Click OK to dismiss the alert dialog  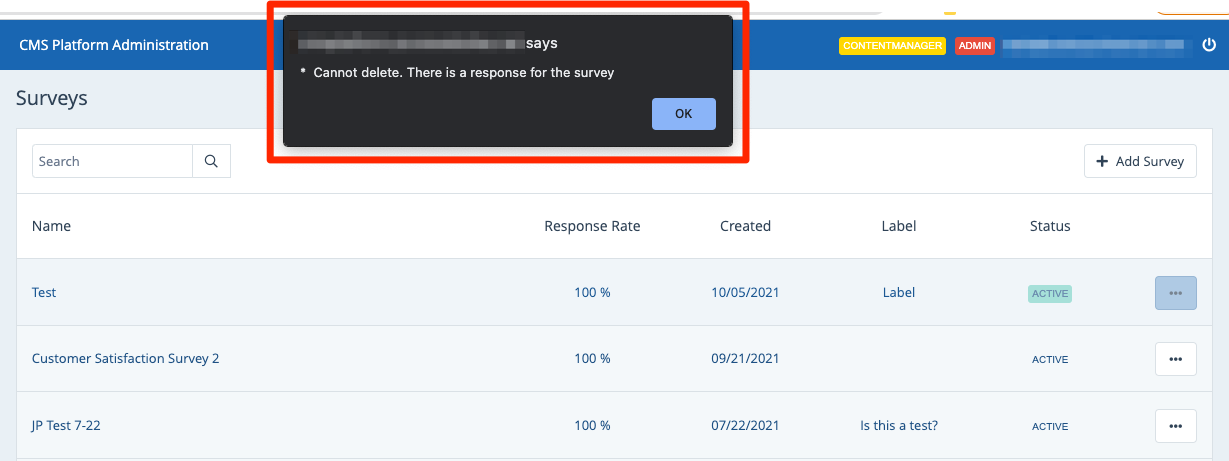pyautogui.click(x=683, y=114)
